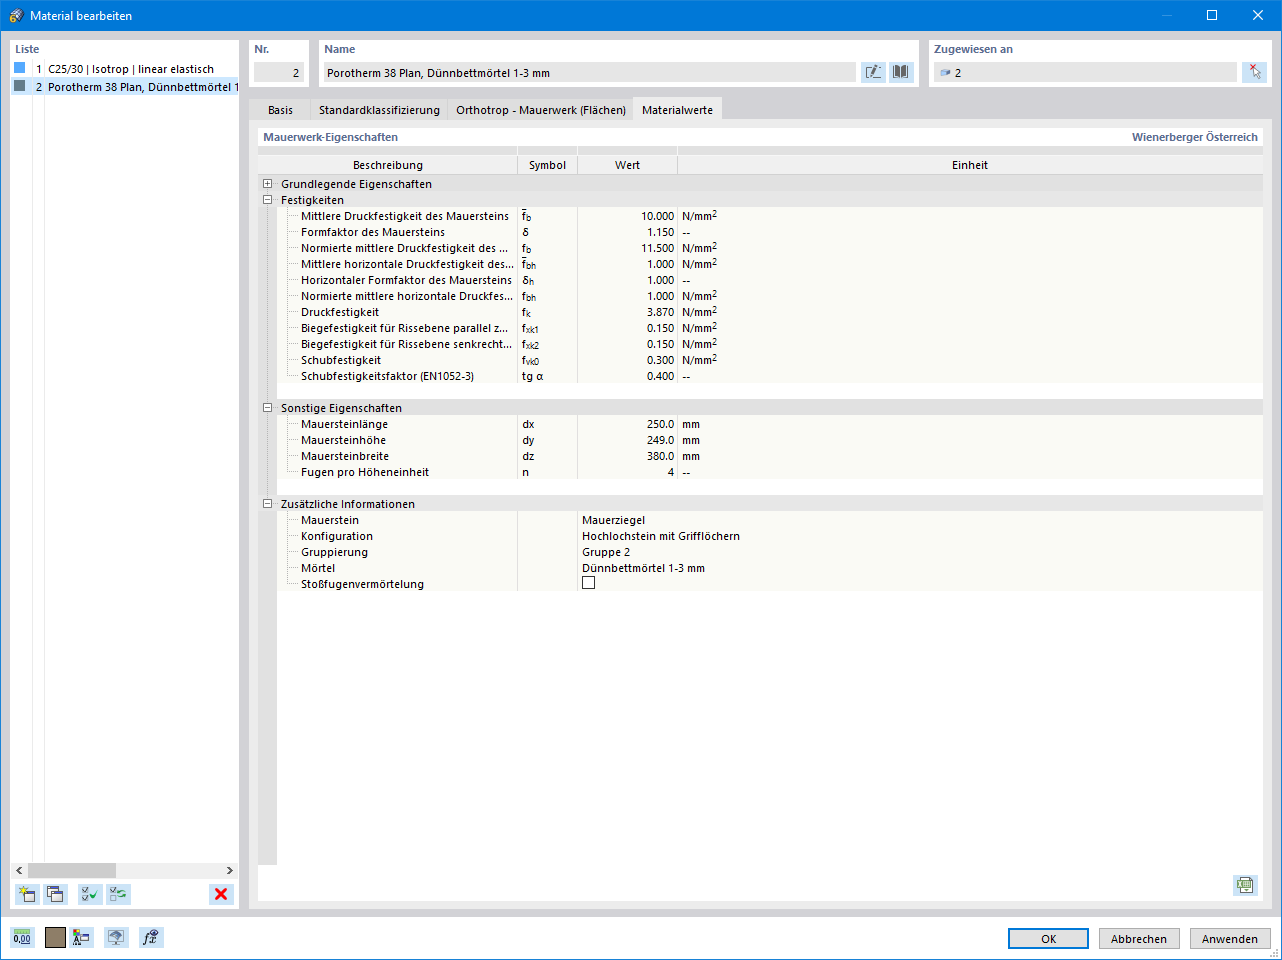Collapse the Festigkeiten group

267,200
